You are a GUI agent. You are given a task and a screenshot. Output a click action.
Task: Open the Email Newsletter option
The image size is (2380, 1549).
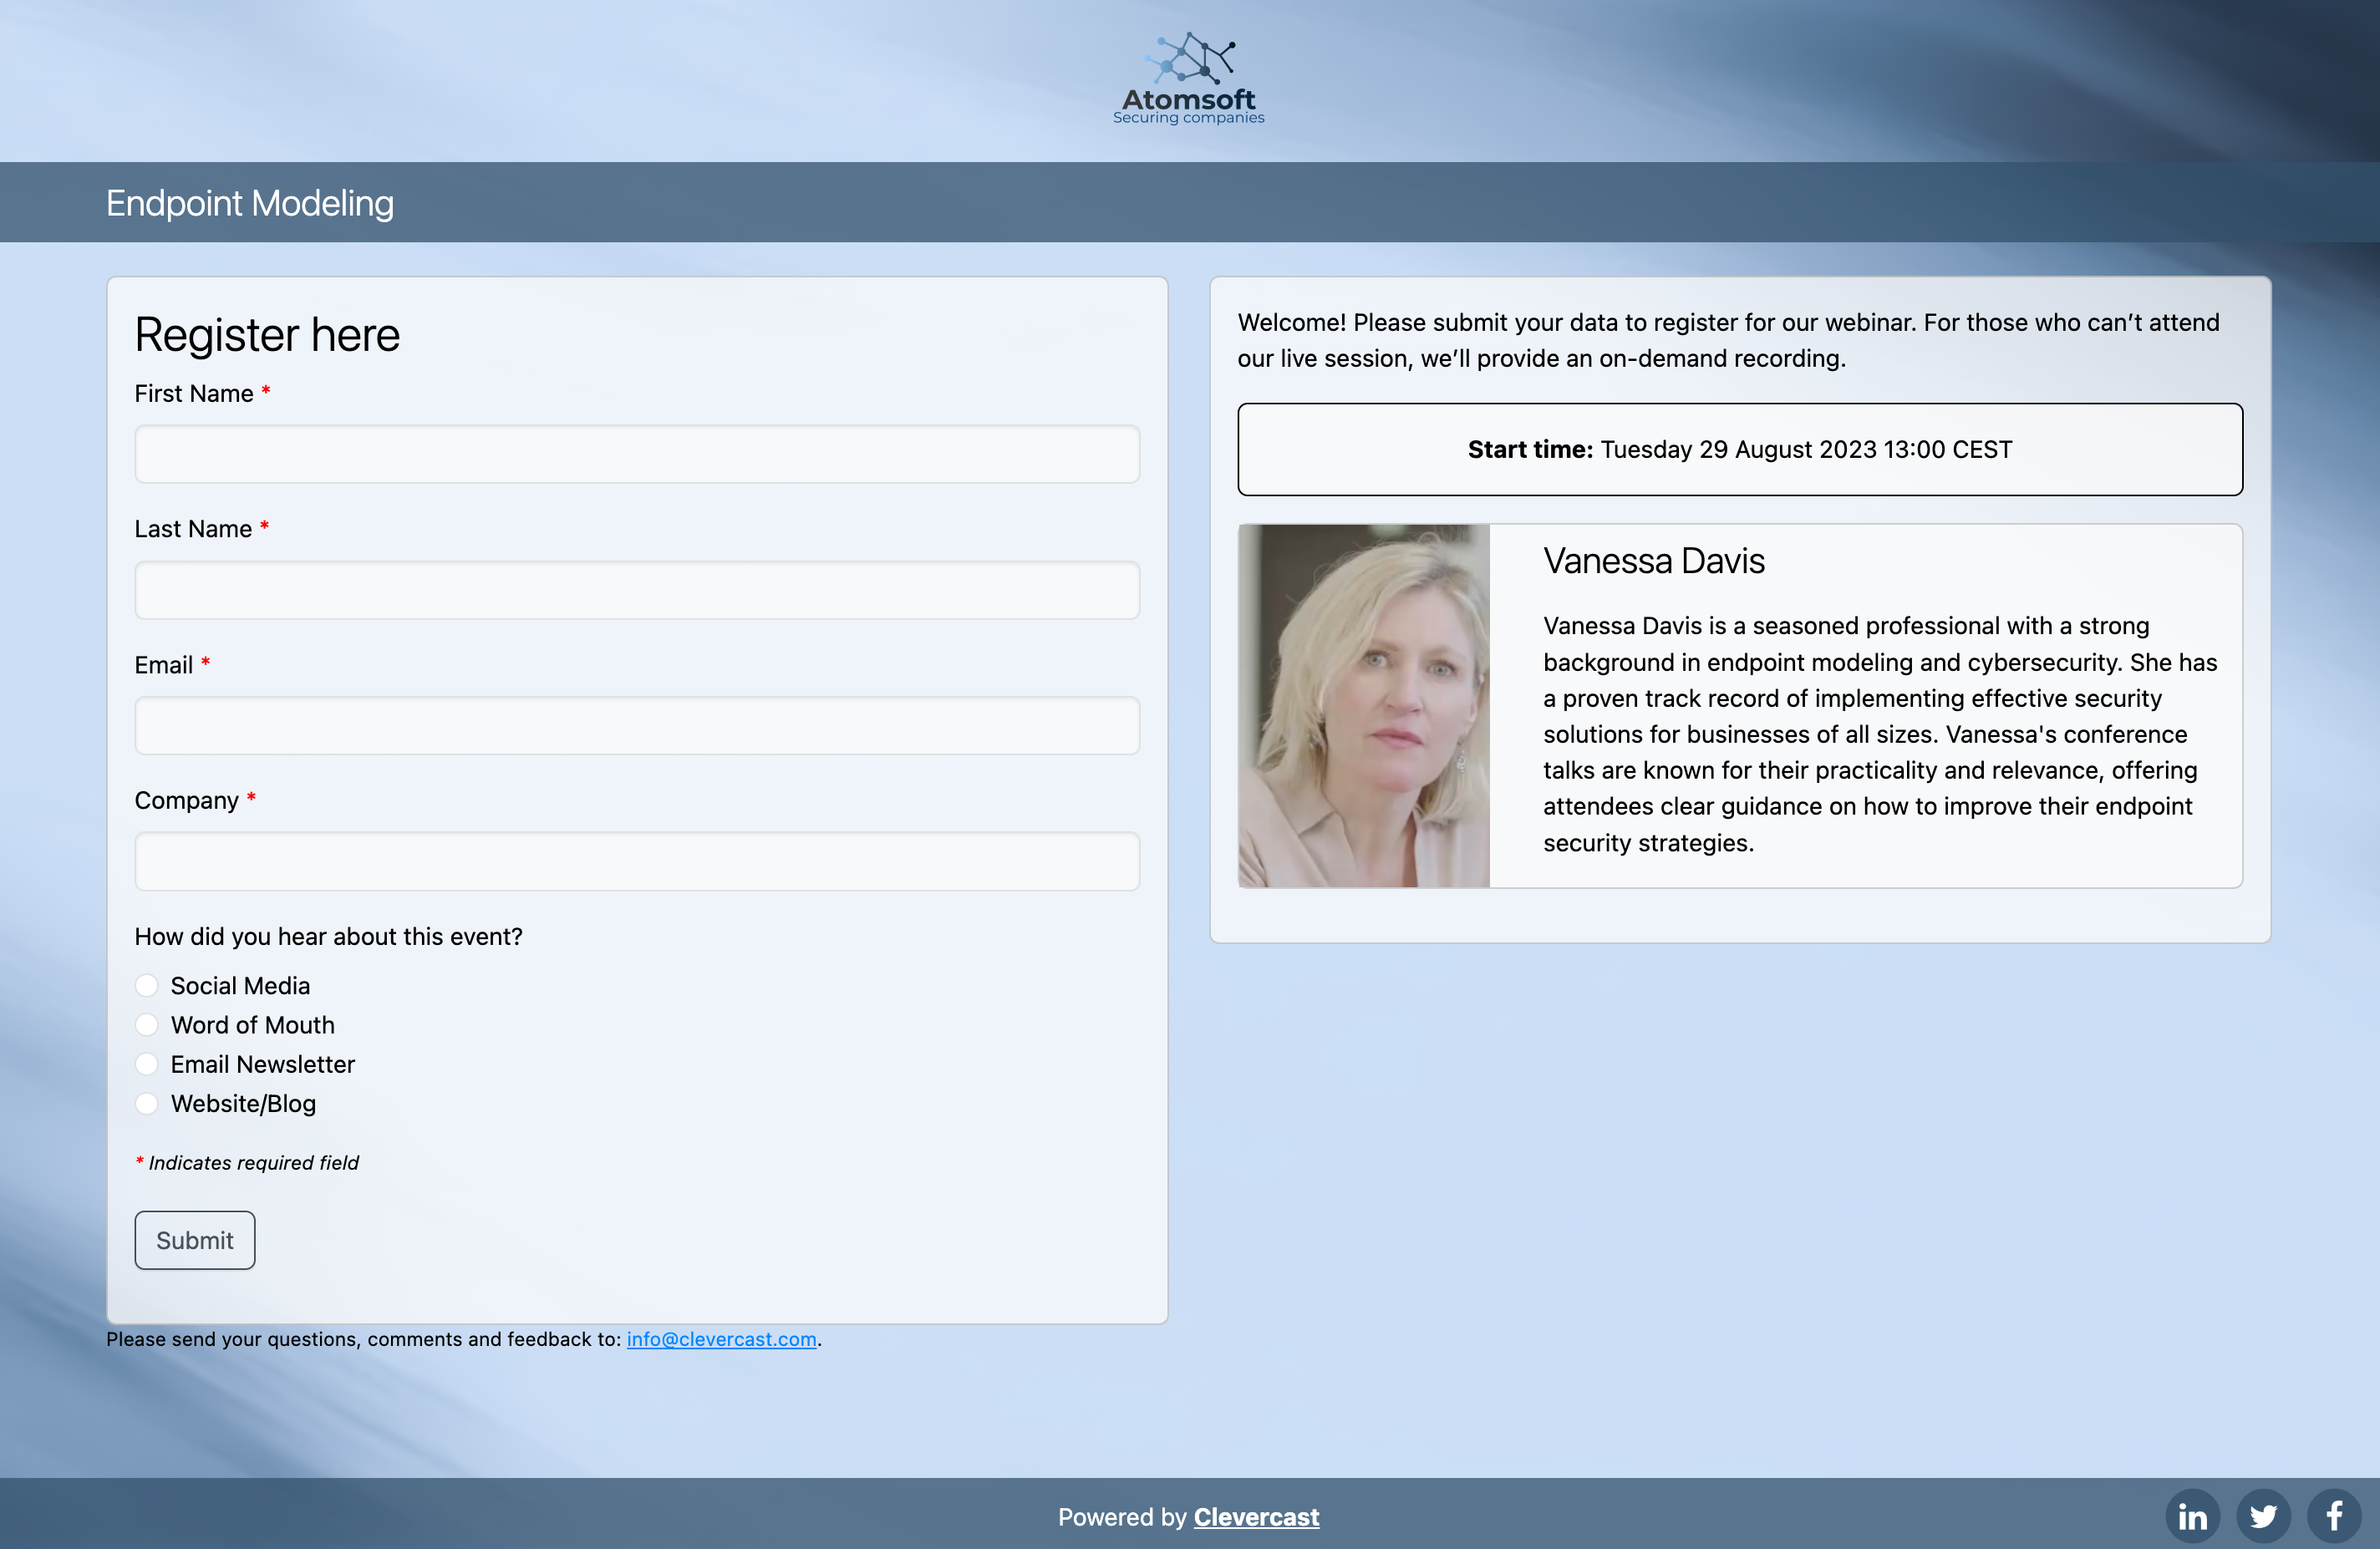[145, 1064]
